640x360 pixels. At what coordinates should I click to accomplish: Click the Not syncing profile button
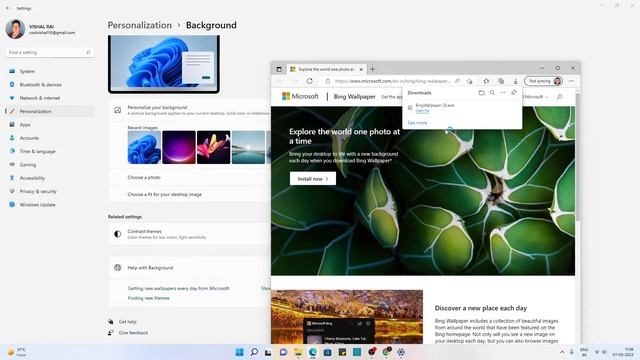tap(544, 81)
